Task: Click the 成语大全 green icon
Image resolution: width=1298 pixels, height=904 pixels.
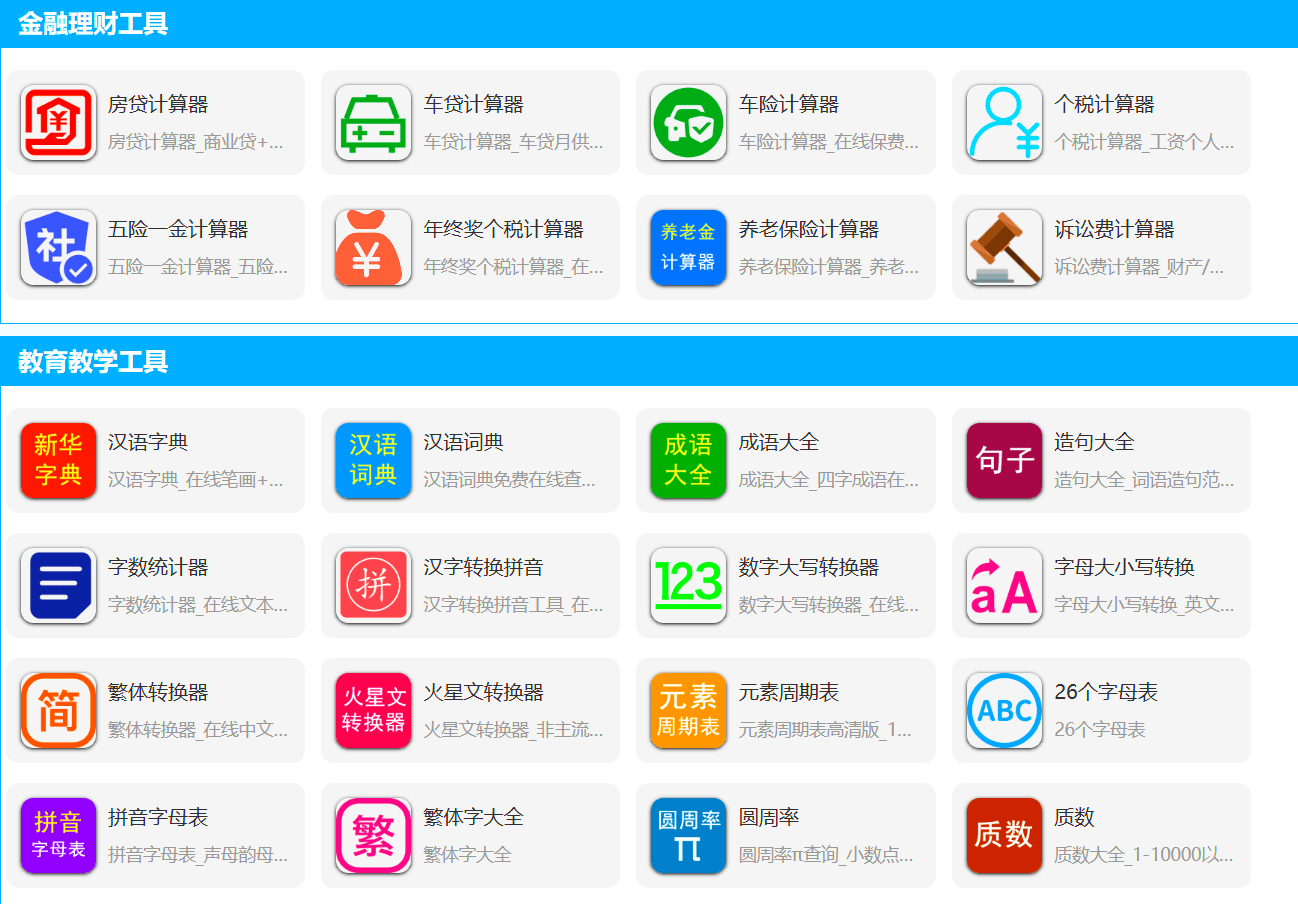Action: pyautogui.click(x=687, y=461)
